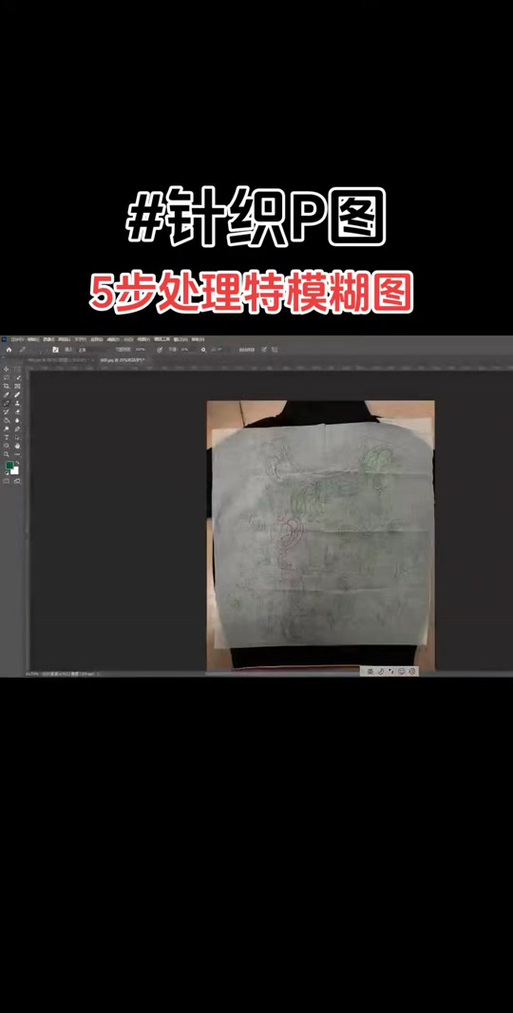Switch to the active jpg document tab
Viewport: 513px width, 1013px height.
[x=122, y=360]
